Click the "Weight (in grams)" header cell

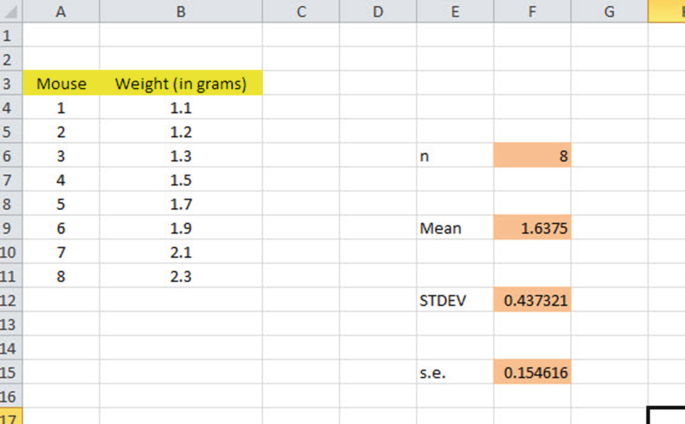click(180, 84)
